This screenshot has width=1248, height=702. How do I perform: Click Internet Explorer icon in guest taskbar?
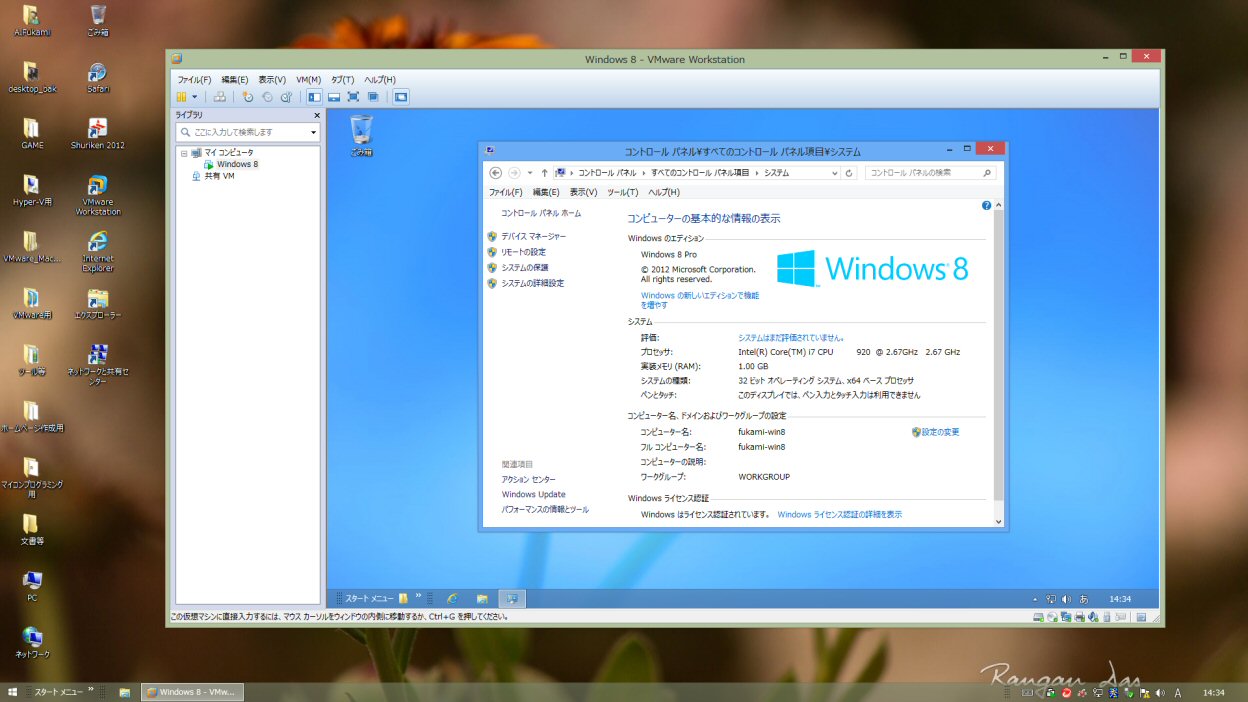pyautogui.click(x=453, y=598)
